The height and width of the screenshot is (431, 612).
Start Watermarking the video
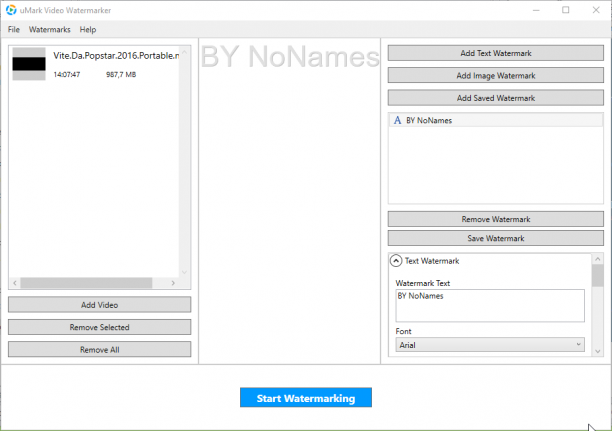tap(306, 398)
